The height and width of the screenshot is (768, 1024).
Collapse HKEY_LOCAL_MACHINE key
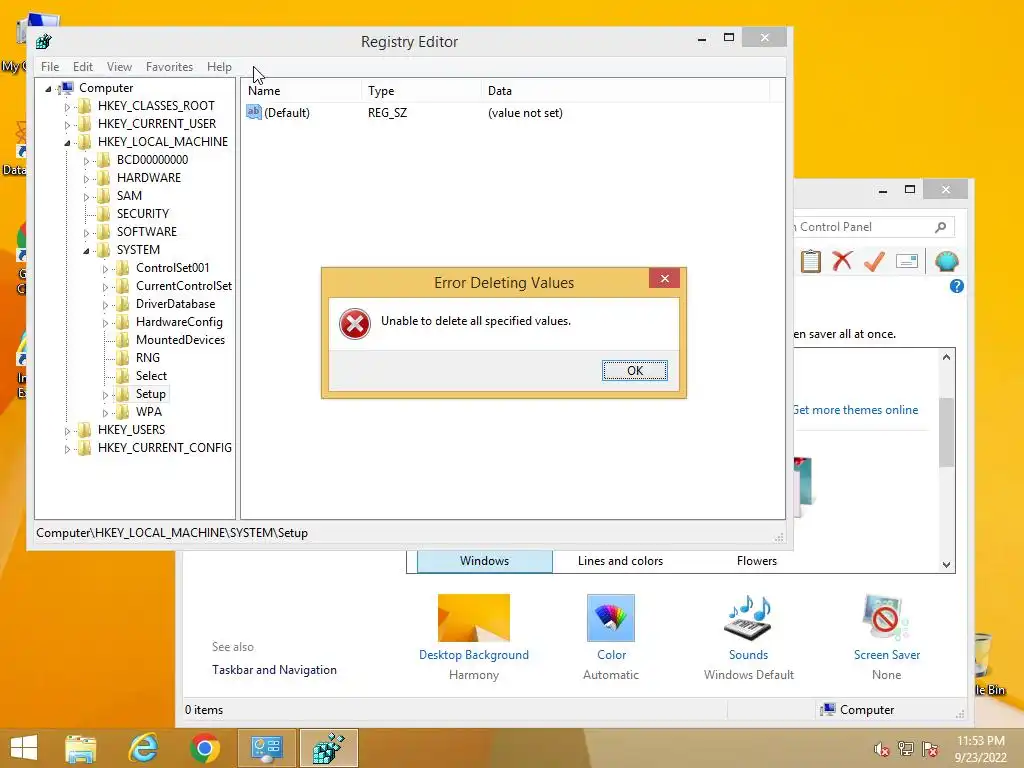tap(67, 142)
